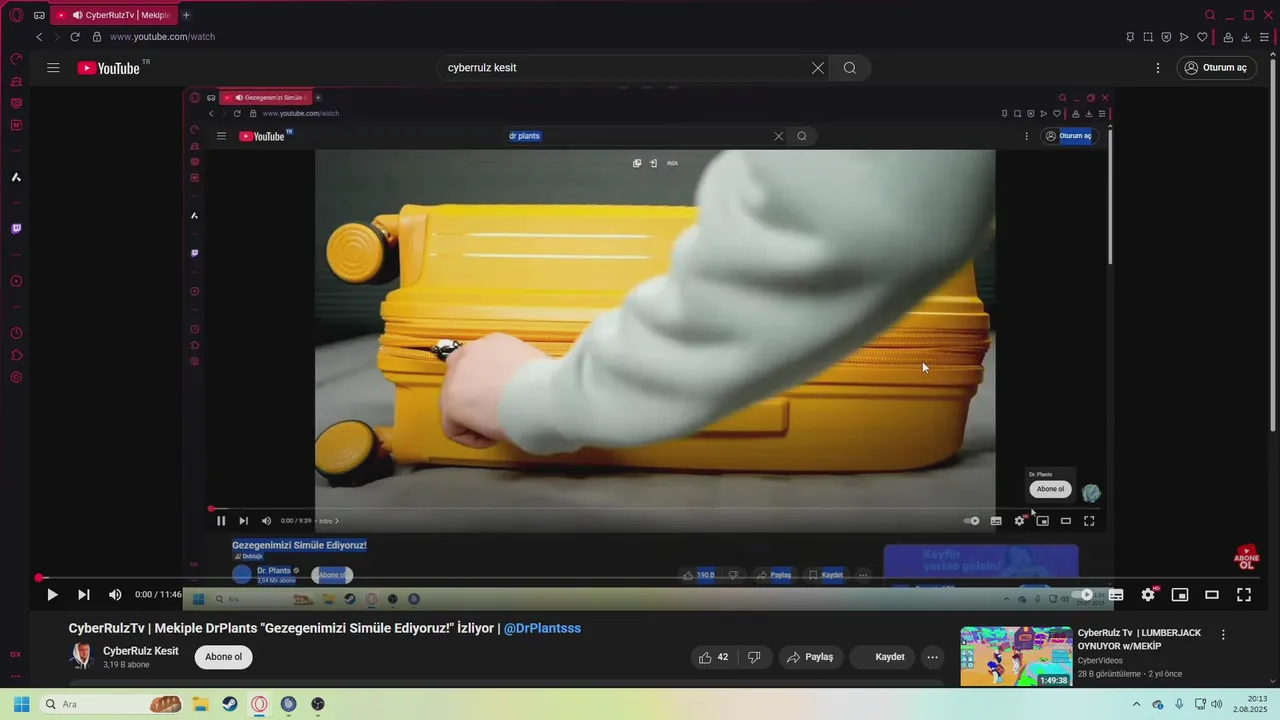Open options menu for LUMBERJACK video
This screenshot has height=720, width=1280.
(1223, 635)
